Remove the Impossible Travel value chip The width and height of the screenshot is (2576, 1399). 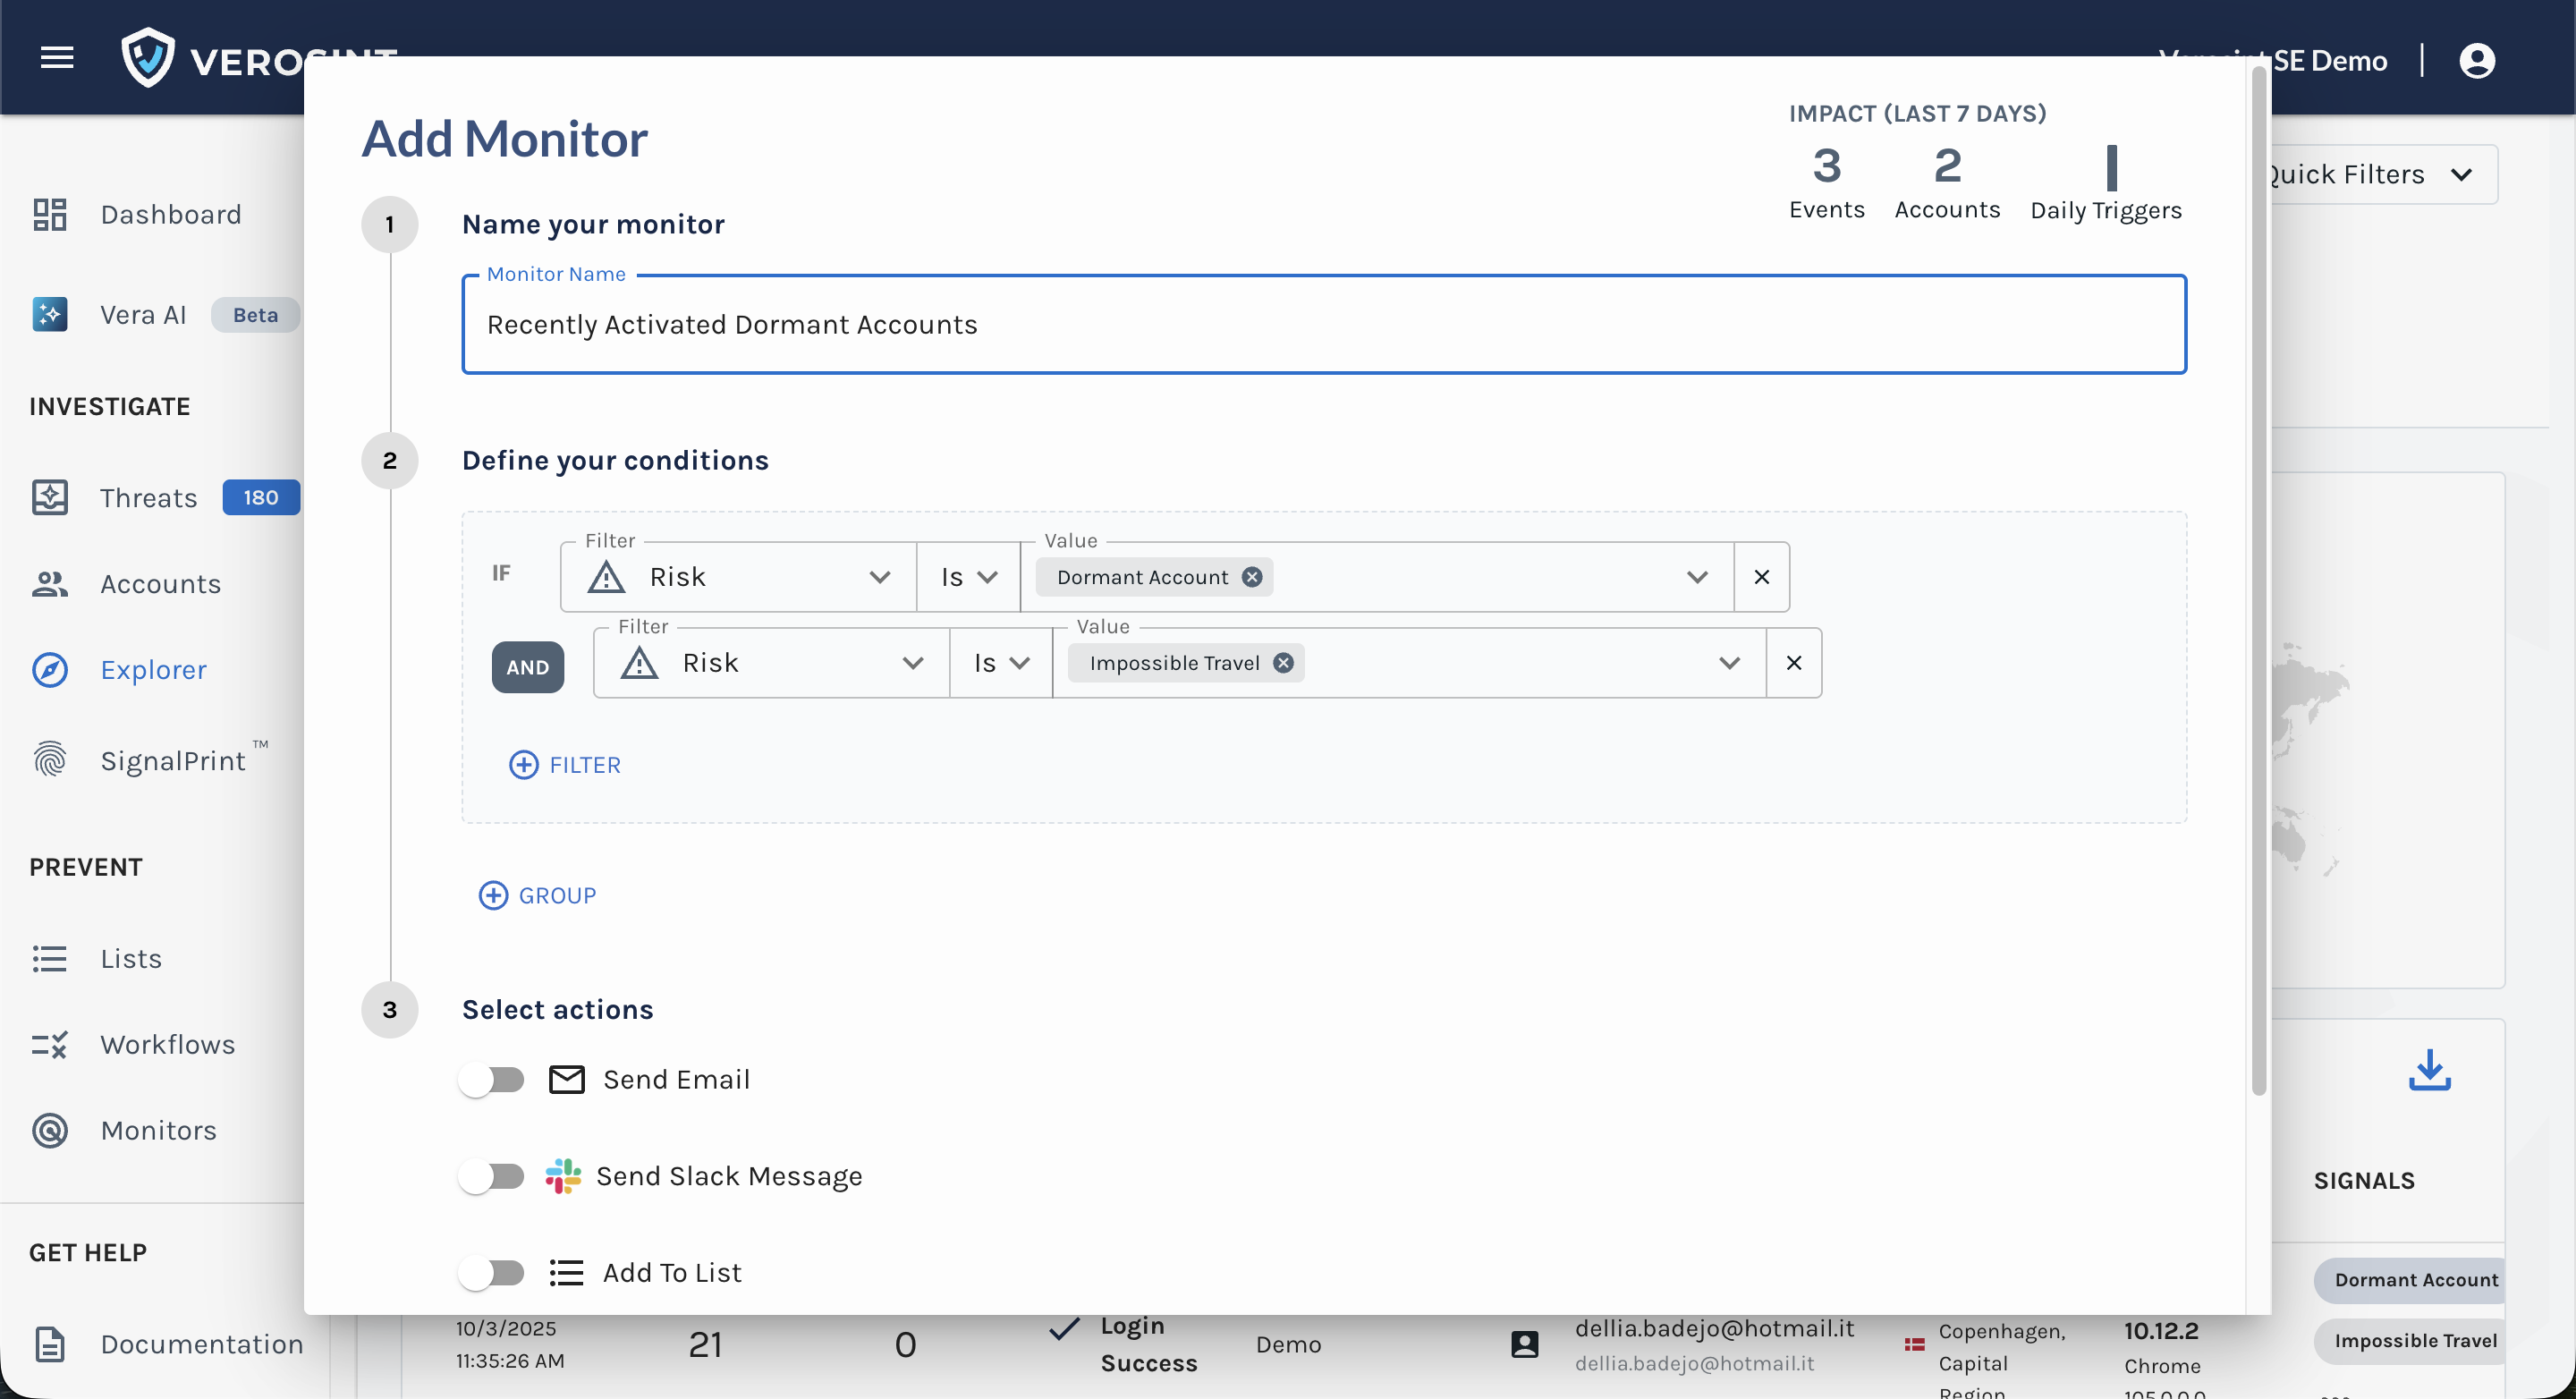[1283, 663]
